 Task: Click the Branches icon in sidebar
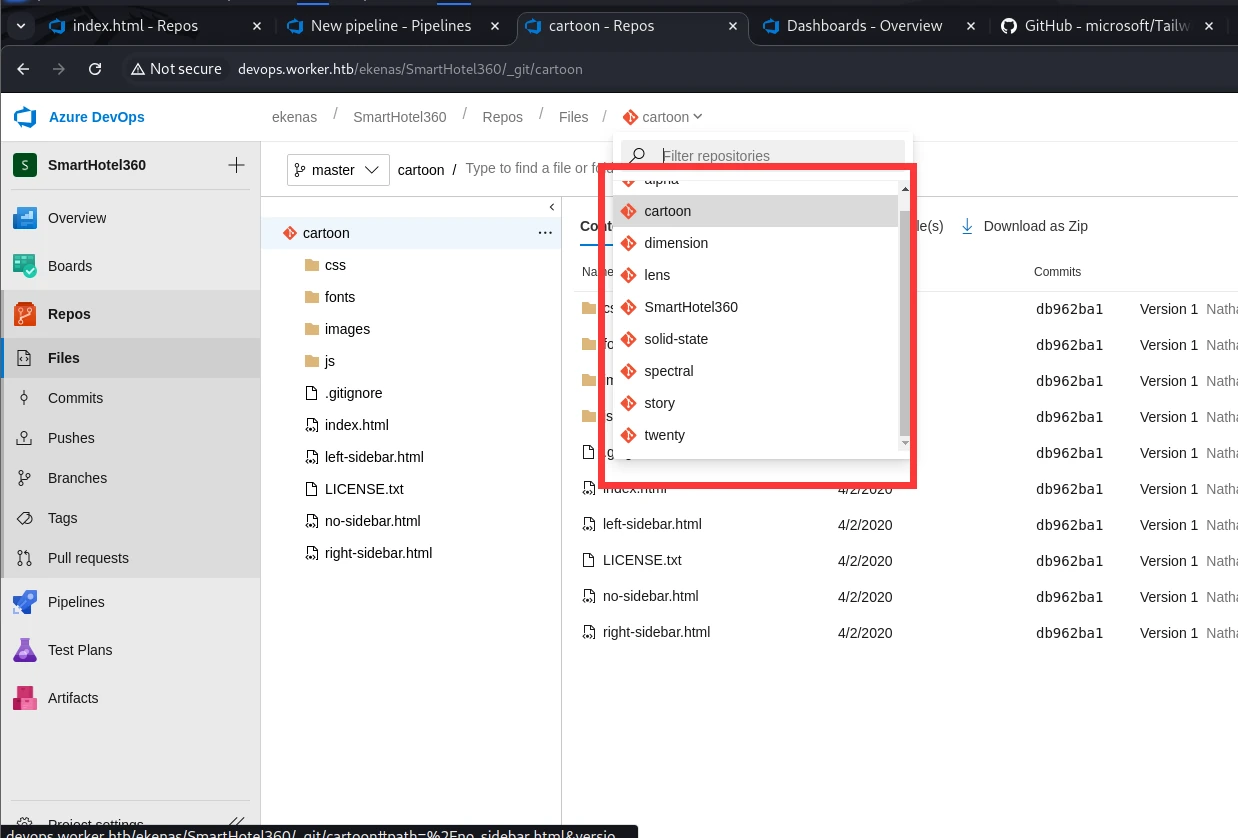[x=24, y=478]
